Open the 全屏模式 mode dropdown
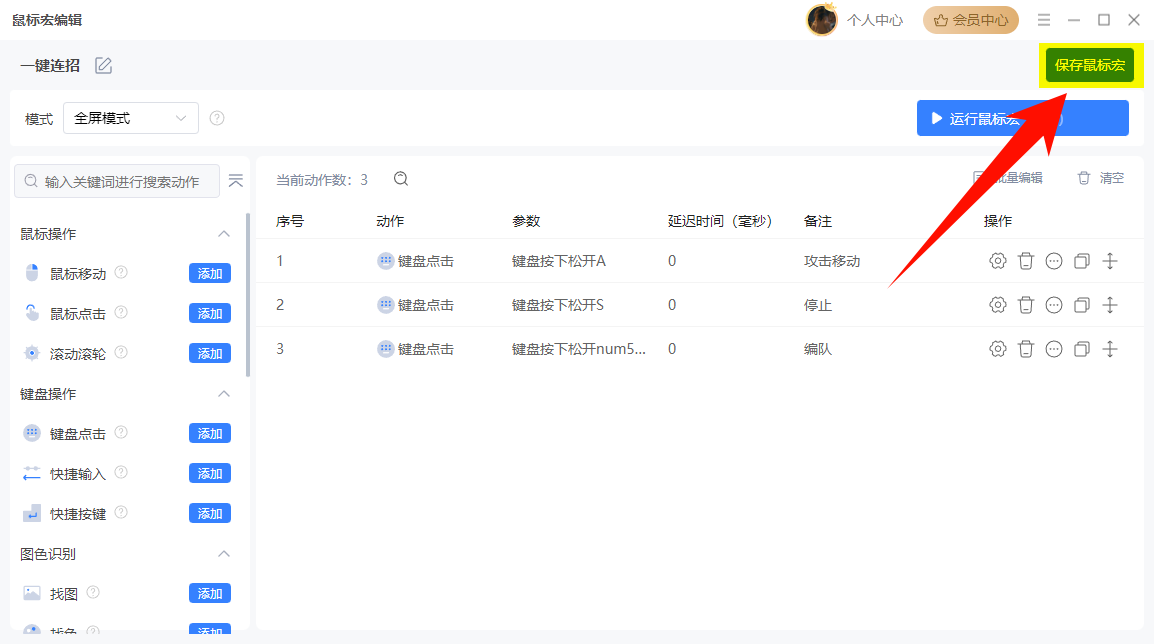1154x644 pixels. pos(130,118)
